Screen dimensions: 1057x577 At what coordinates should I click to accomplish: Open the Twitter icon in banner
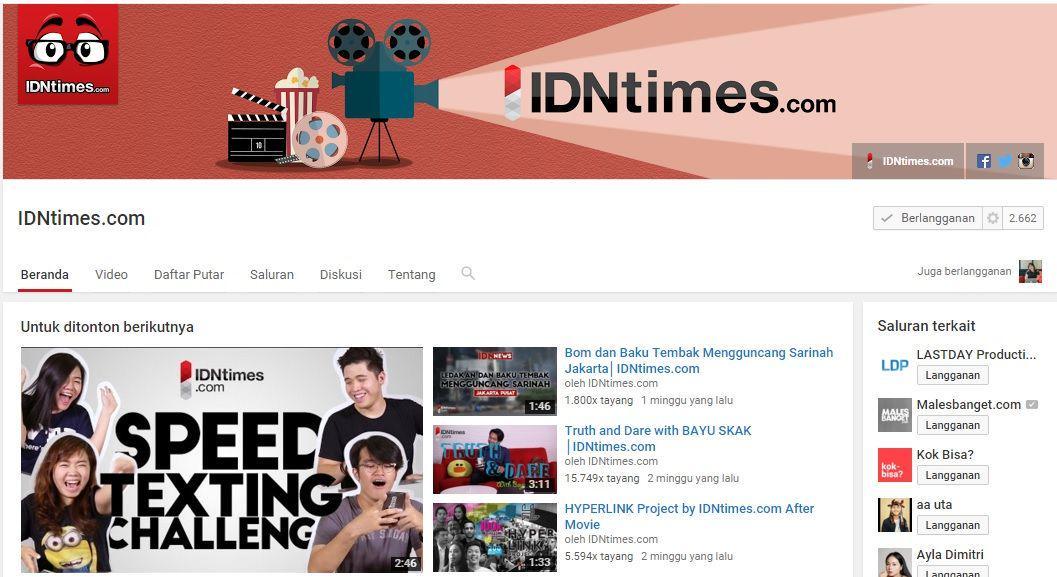(1004, 161)
